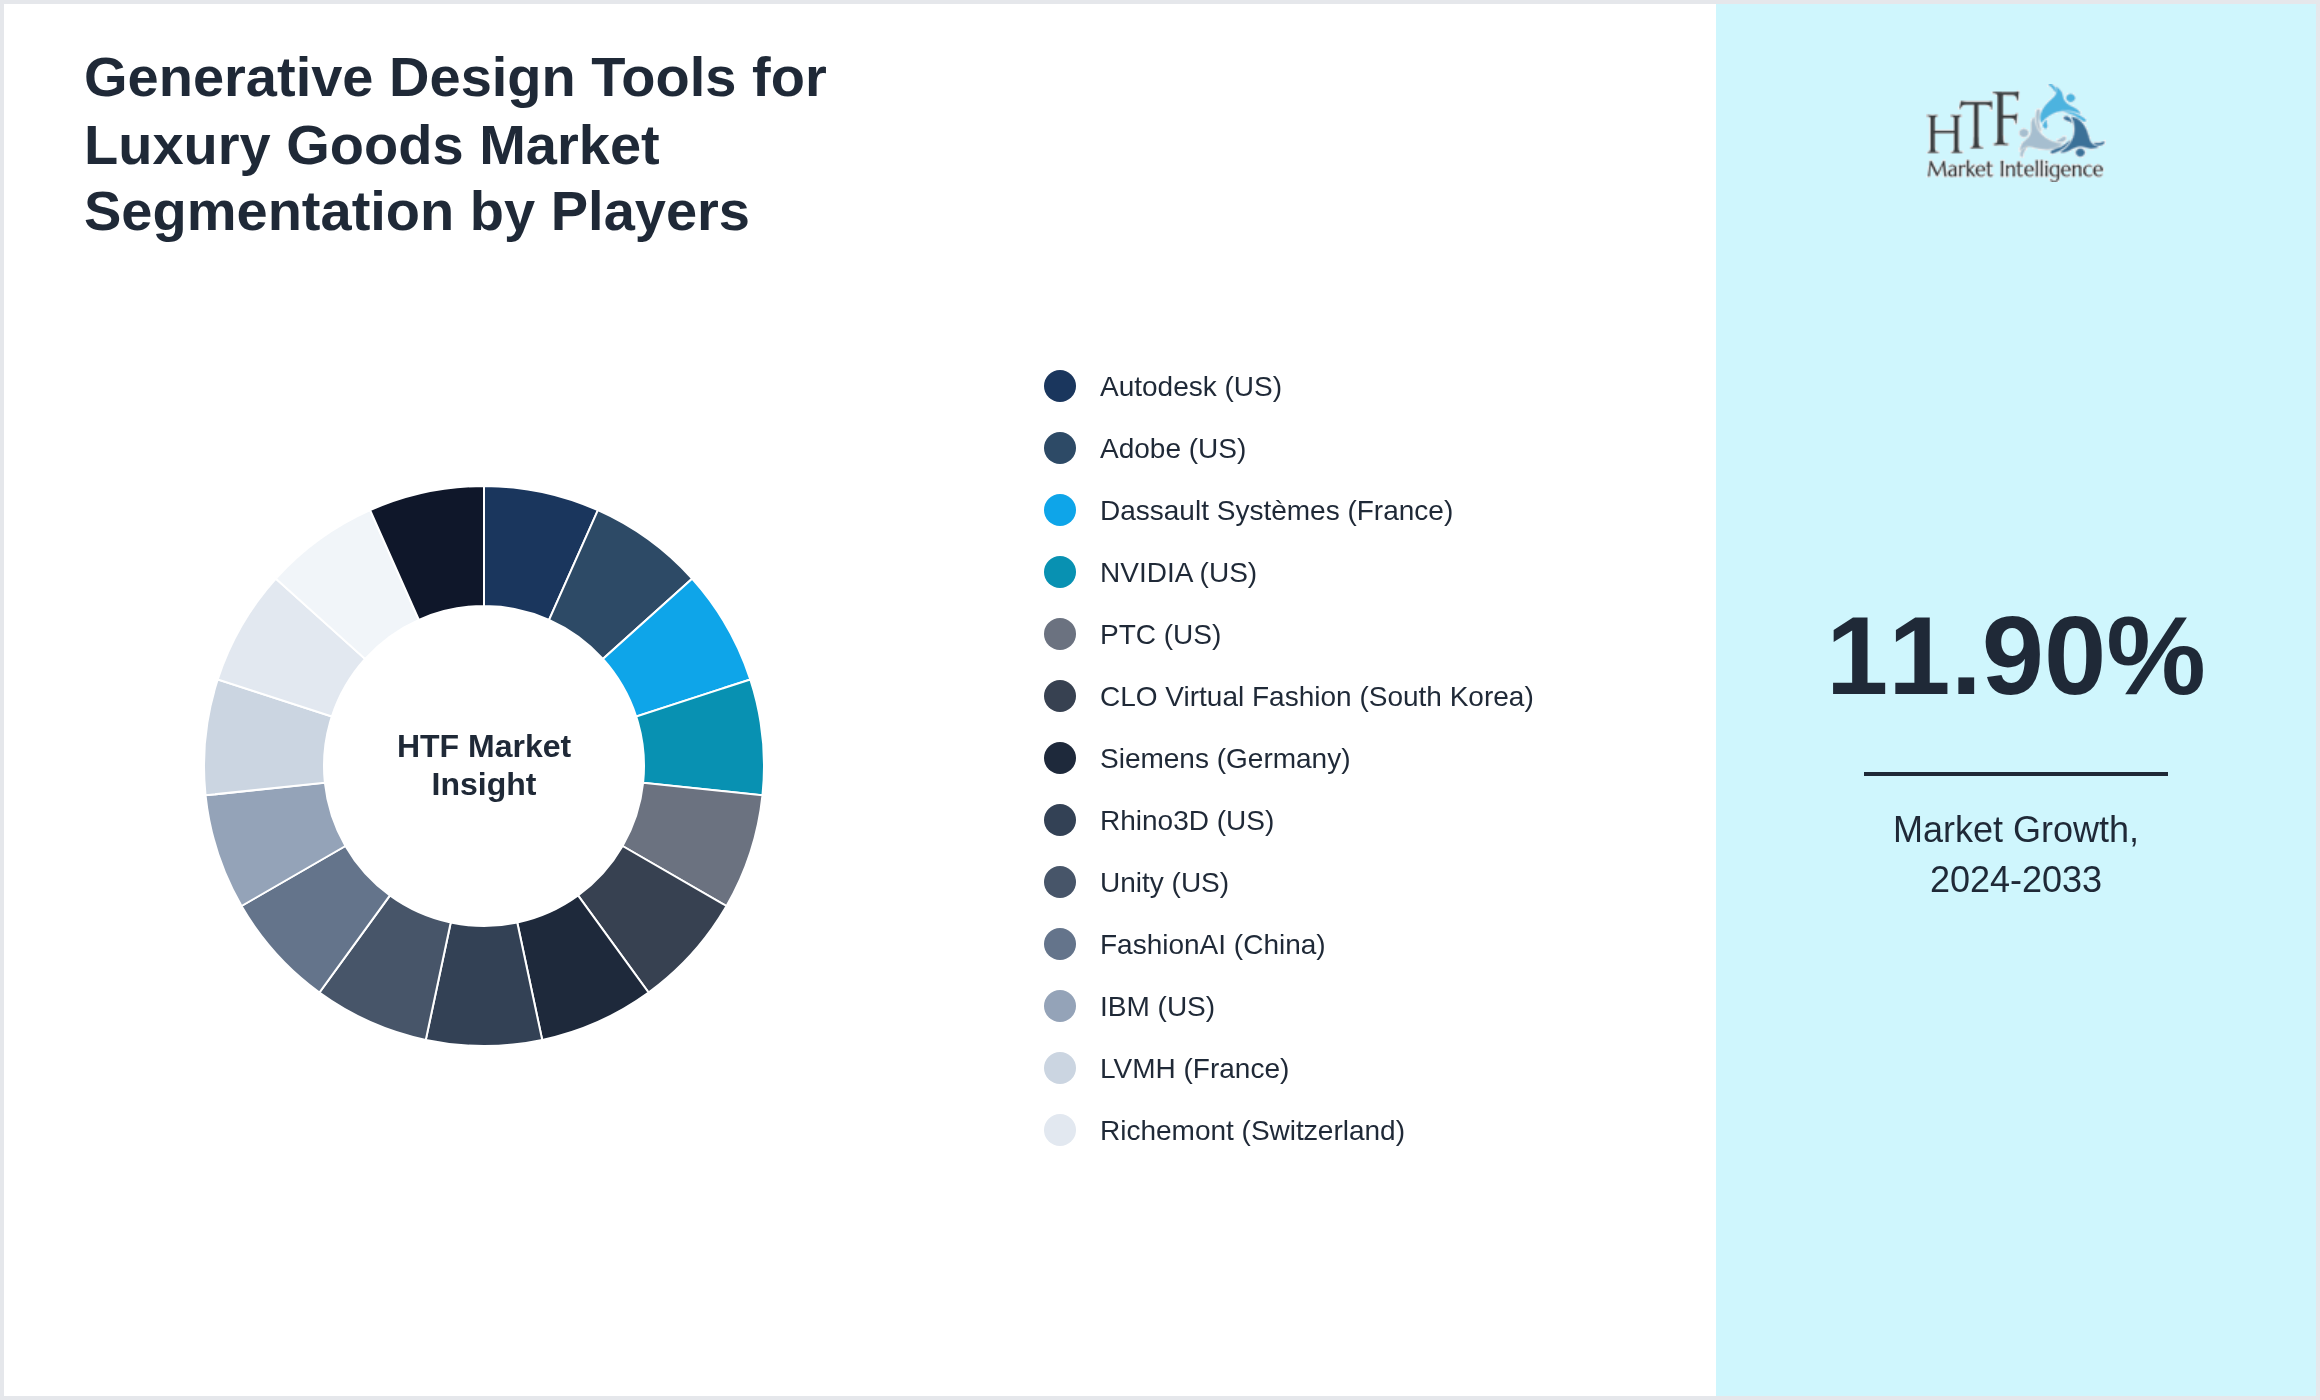This screenshot has width=2320, height=1400.
Task: Expand the donut chart center label
Action: (x=483, y=765)
